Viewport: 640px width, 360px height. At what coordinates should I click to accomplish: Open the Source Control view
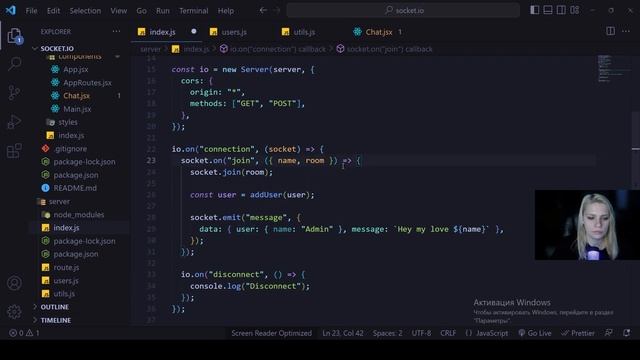tap(14, 93)
